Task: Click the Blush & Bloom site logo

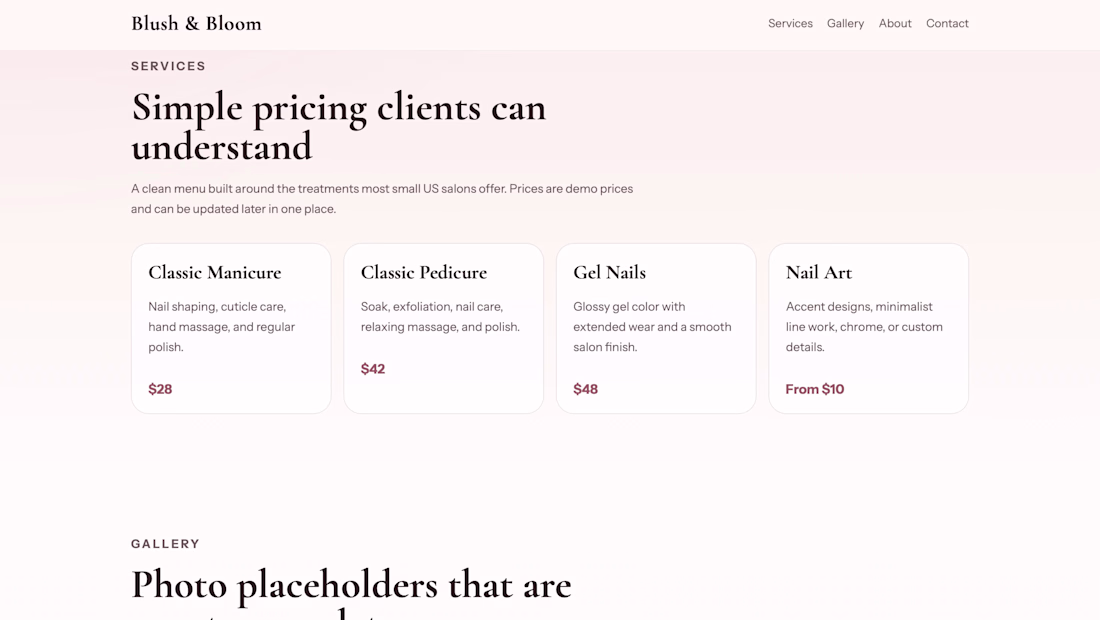Action: pyautogui.click(x=196, y=23)
